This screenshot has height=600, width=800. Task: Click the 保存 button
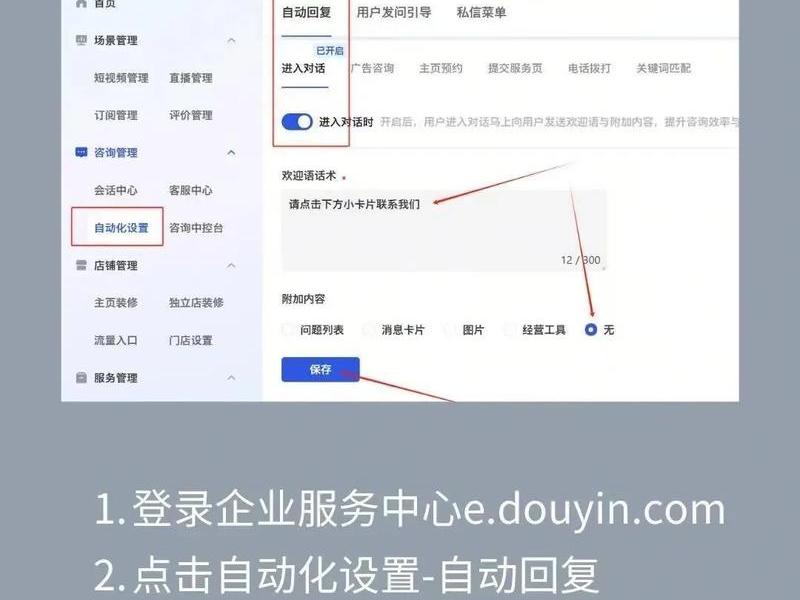pyautogui.click(x=320, y=369)
